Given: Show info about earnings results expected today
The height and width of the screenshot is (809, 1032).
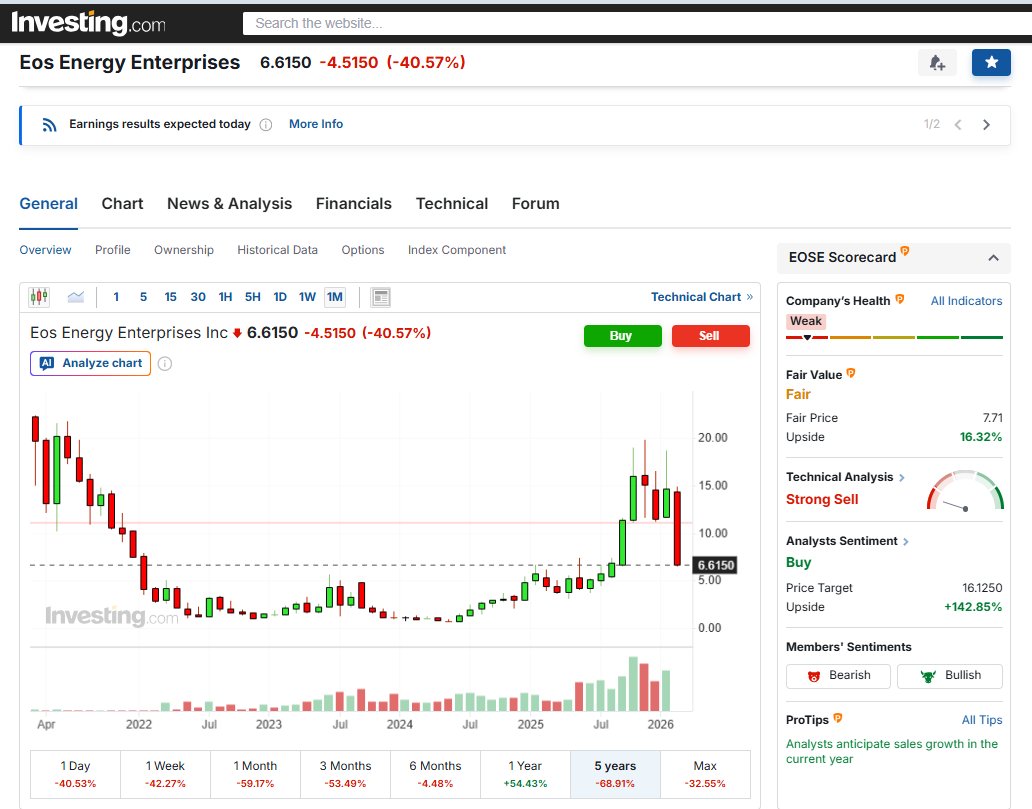Looking at the screenshot, I should pyautogui.click(x=266, y=124).
